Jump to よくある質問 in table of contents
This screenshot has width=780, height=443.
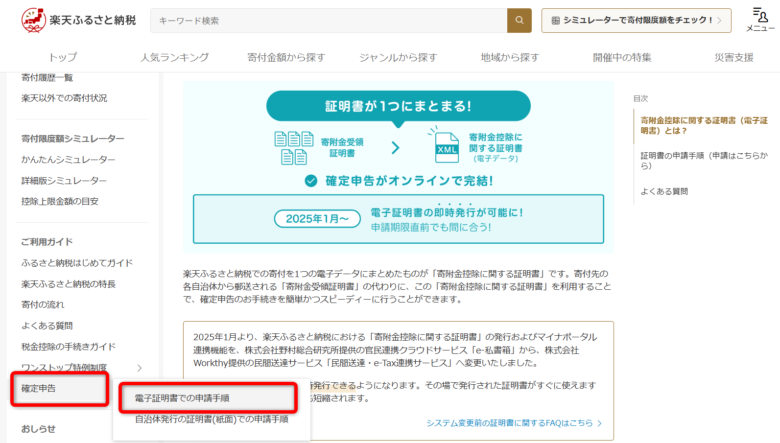click(664, 190)
